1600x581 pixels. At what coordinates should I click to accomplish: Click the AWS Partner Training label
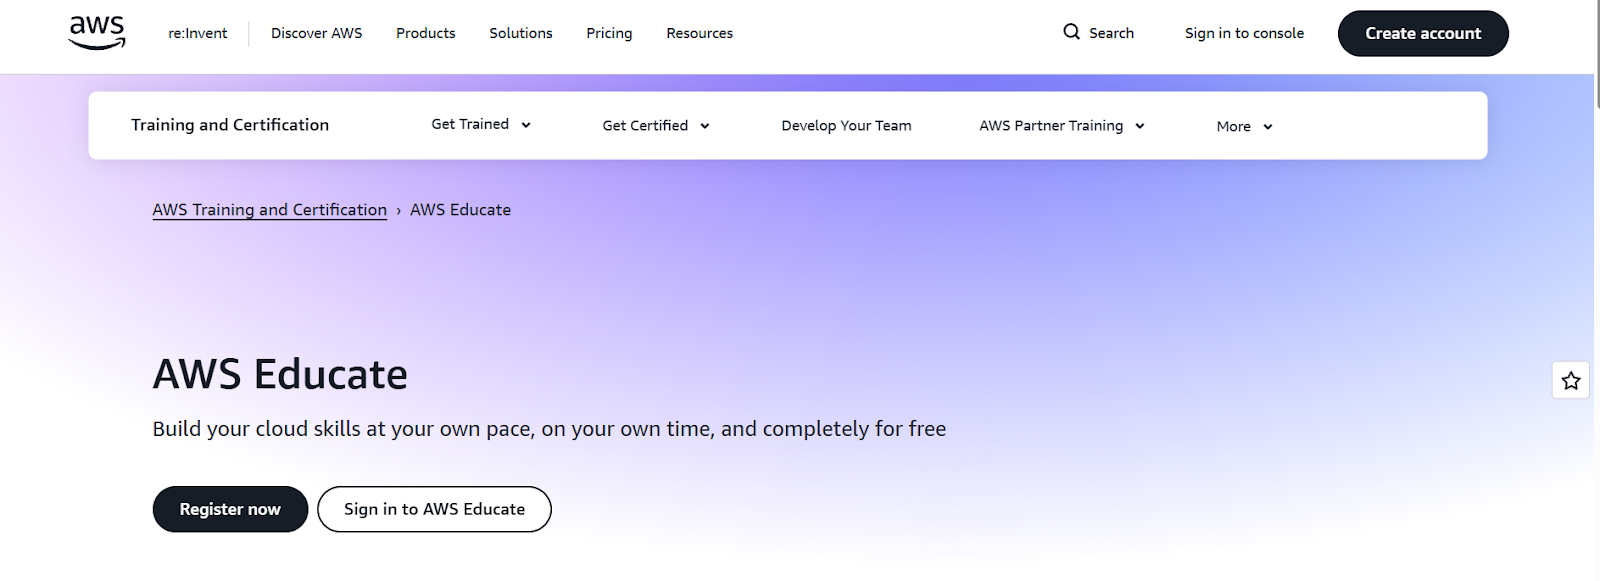1051,126
